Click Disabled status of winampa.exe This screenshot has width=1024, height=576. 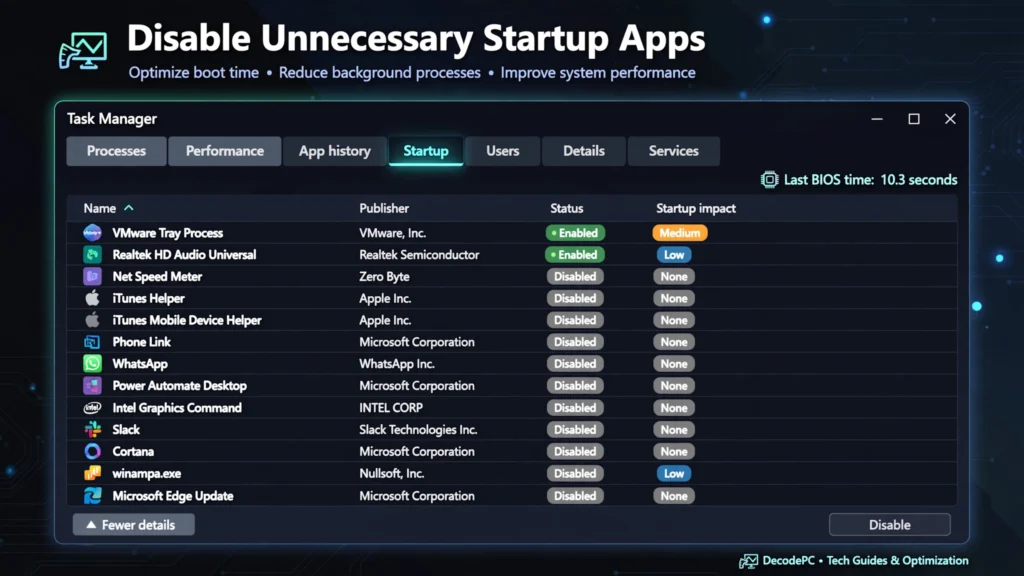point(575,473)
